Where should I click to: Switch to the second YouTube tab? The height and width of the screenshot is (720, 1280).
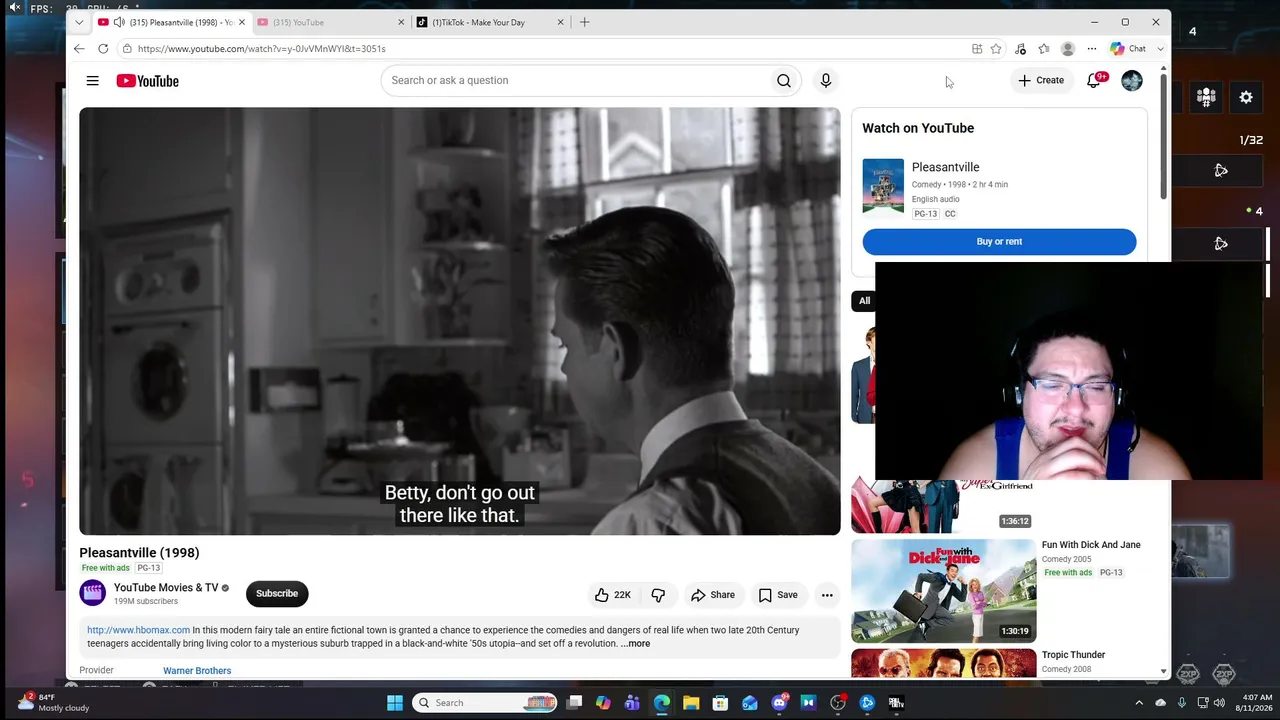point(329,22)
